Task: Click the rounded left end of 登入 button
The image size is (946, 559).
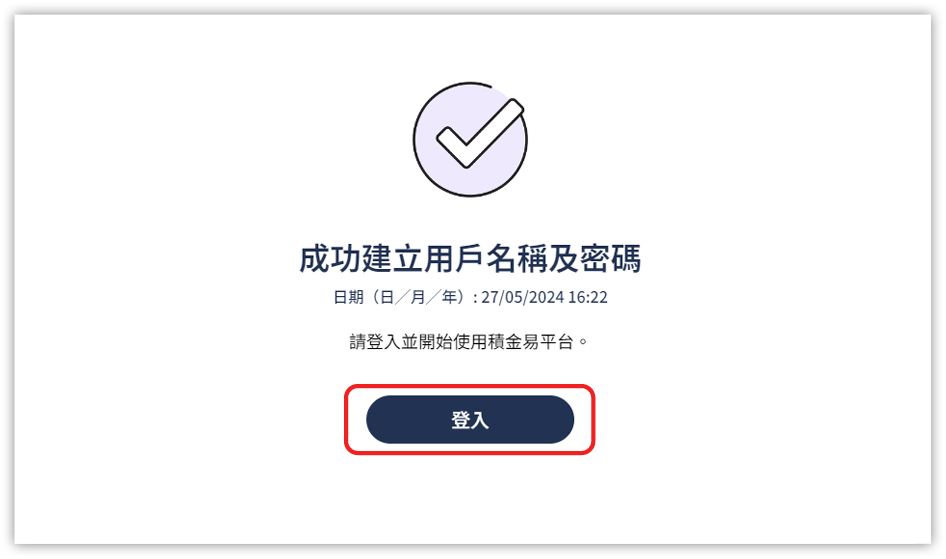Action: (x=380, y=420)
